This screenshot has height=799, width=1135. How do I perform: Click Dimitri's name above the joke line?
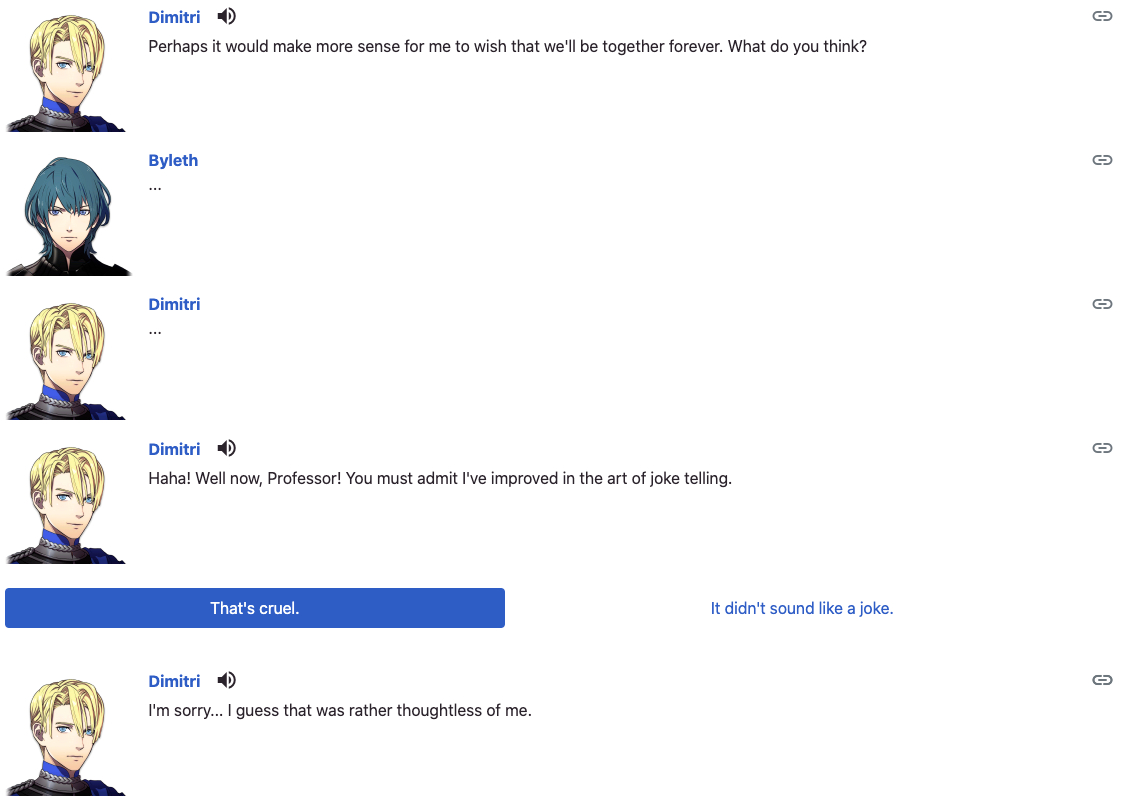(174, 449)
